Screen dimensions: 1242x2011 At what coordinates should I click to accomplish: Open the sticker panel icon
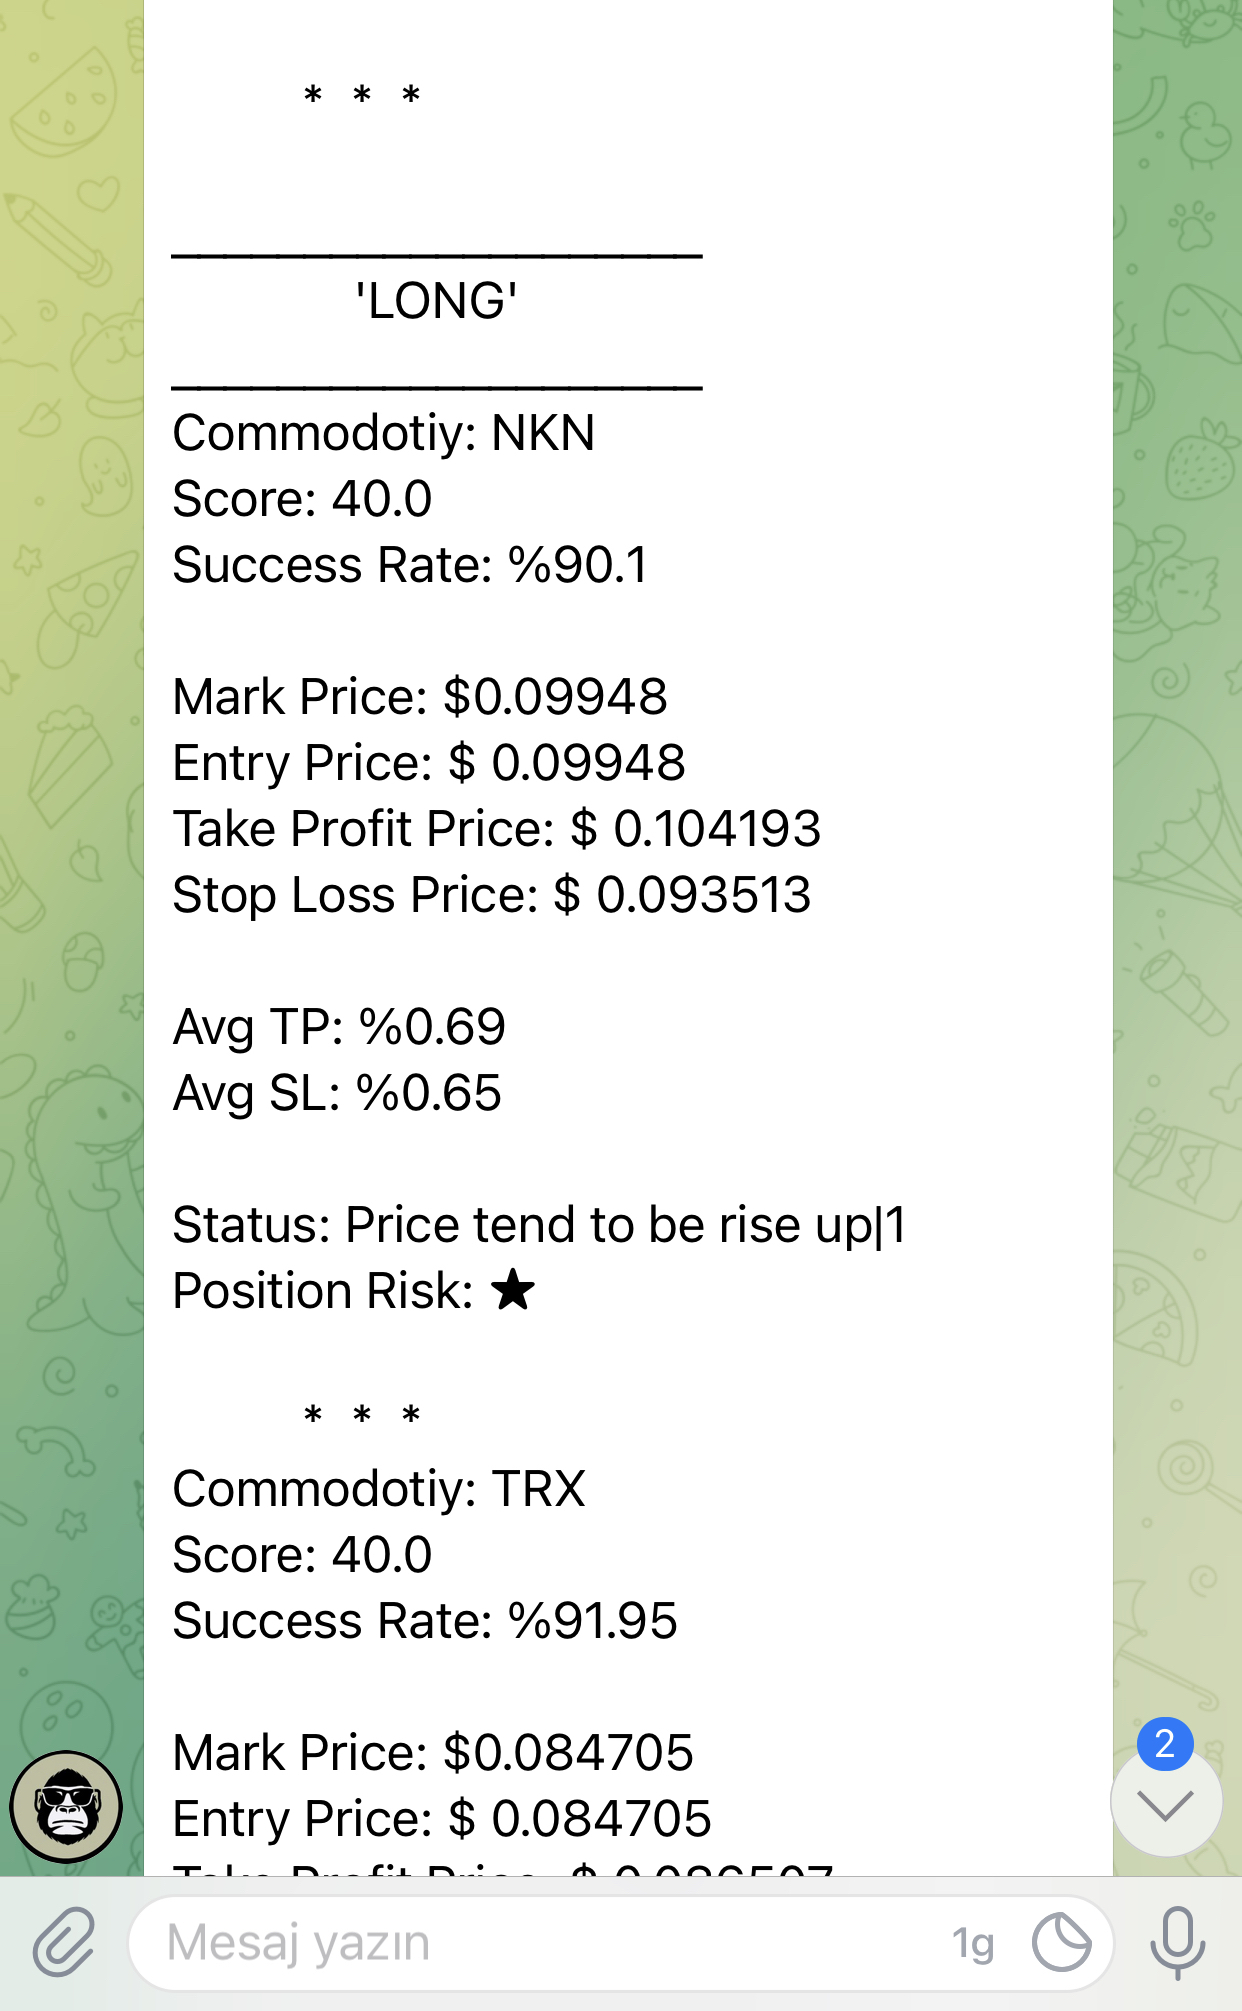click(x=1061, y=1942)
